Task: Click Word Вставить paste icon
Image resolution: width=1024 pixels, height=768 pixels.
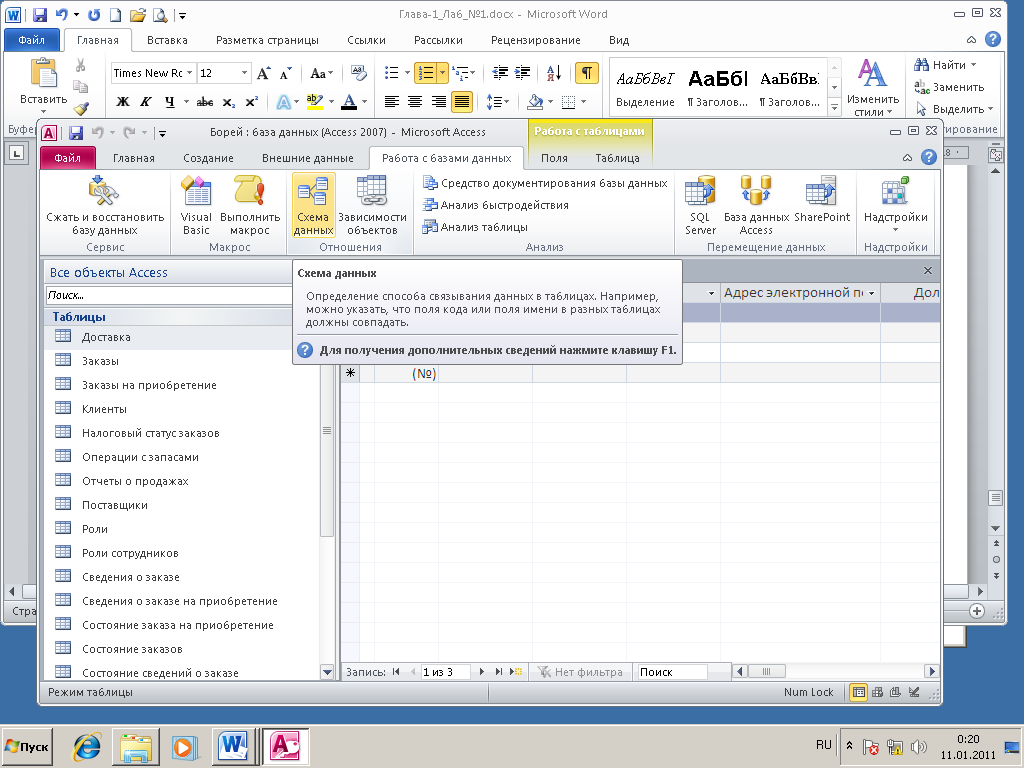Action: pos(44,73)
